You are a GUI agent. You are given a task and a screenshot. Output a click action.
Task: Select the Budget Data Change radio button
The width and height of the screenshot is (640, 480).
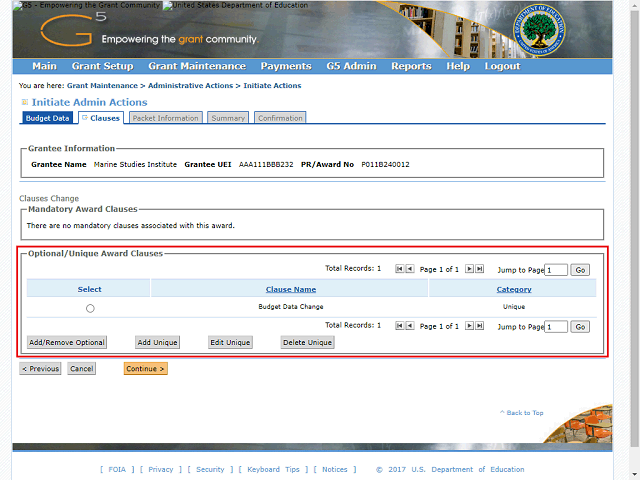[x=90, y=309]
